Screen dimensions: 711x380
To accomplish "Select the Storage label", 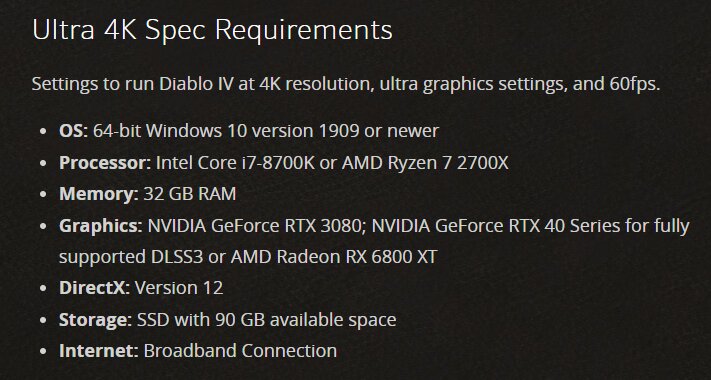I will tap(95, 320).
